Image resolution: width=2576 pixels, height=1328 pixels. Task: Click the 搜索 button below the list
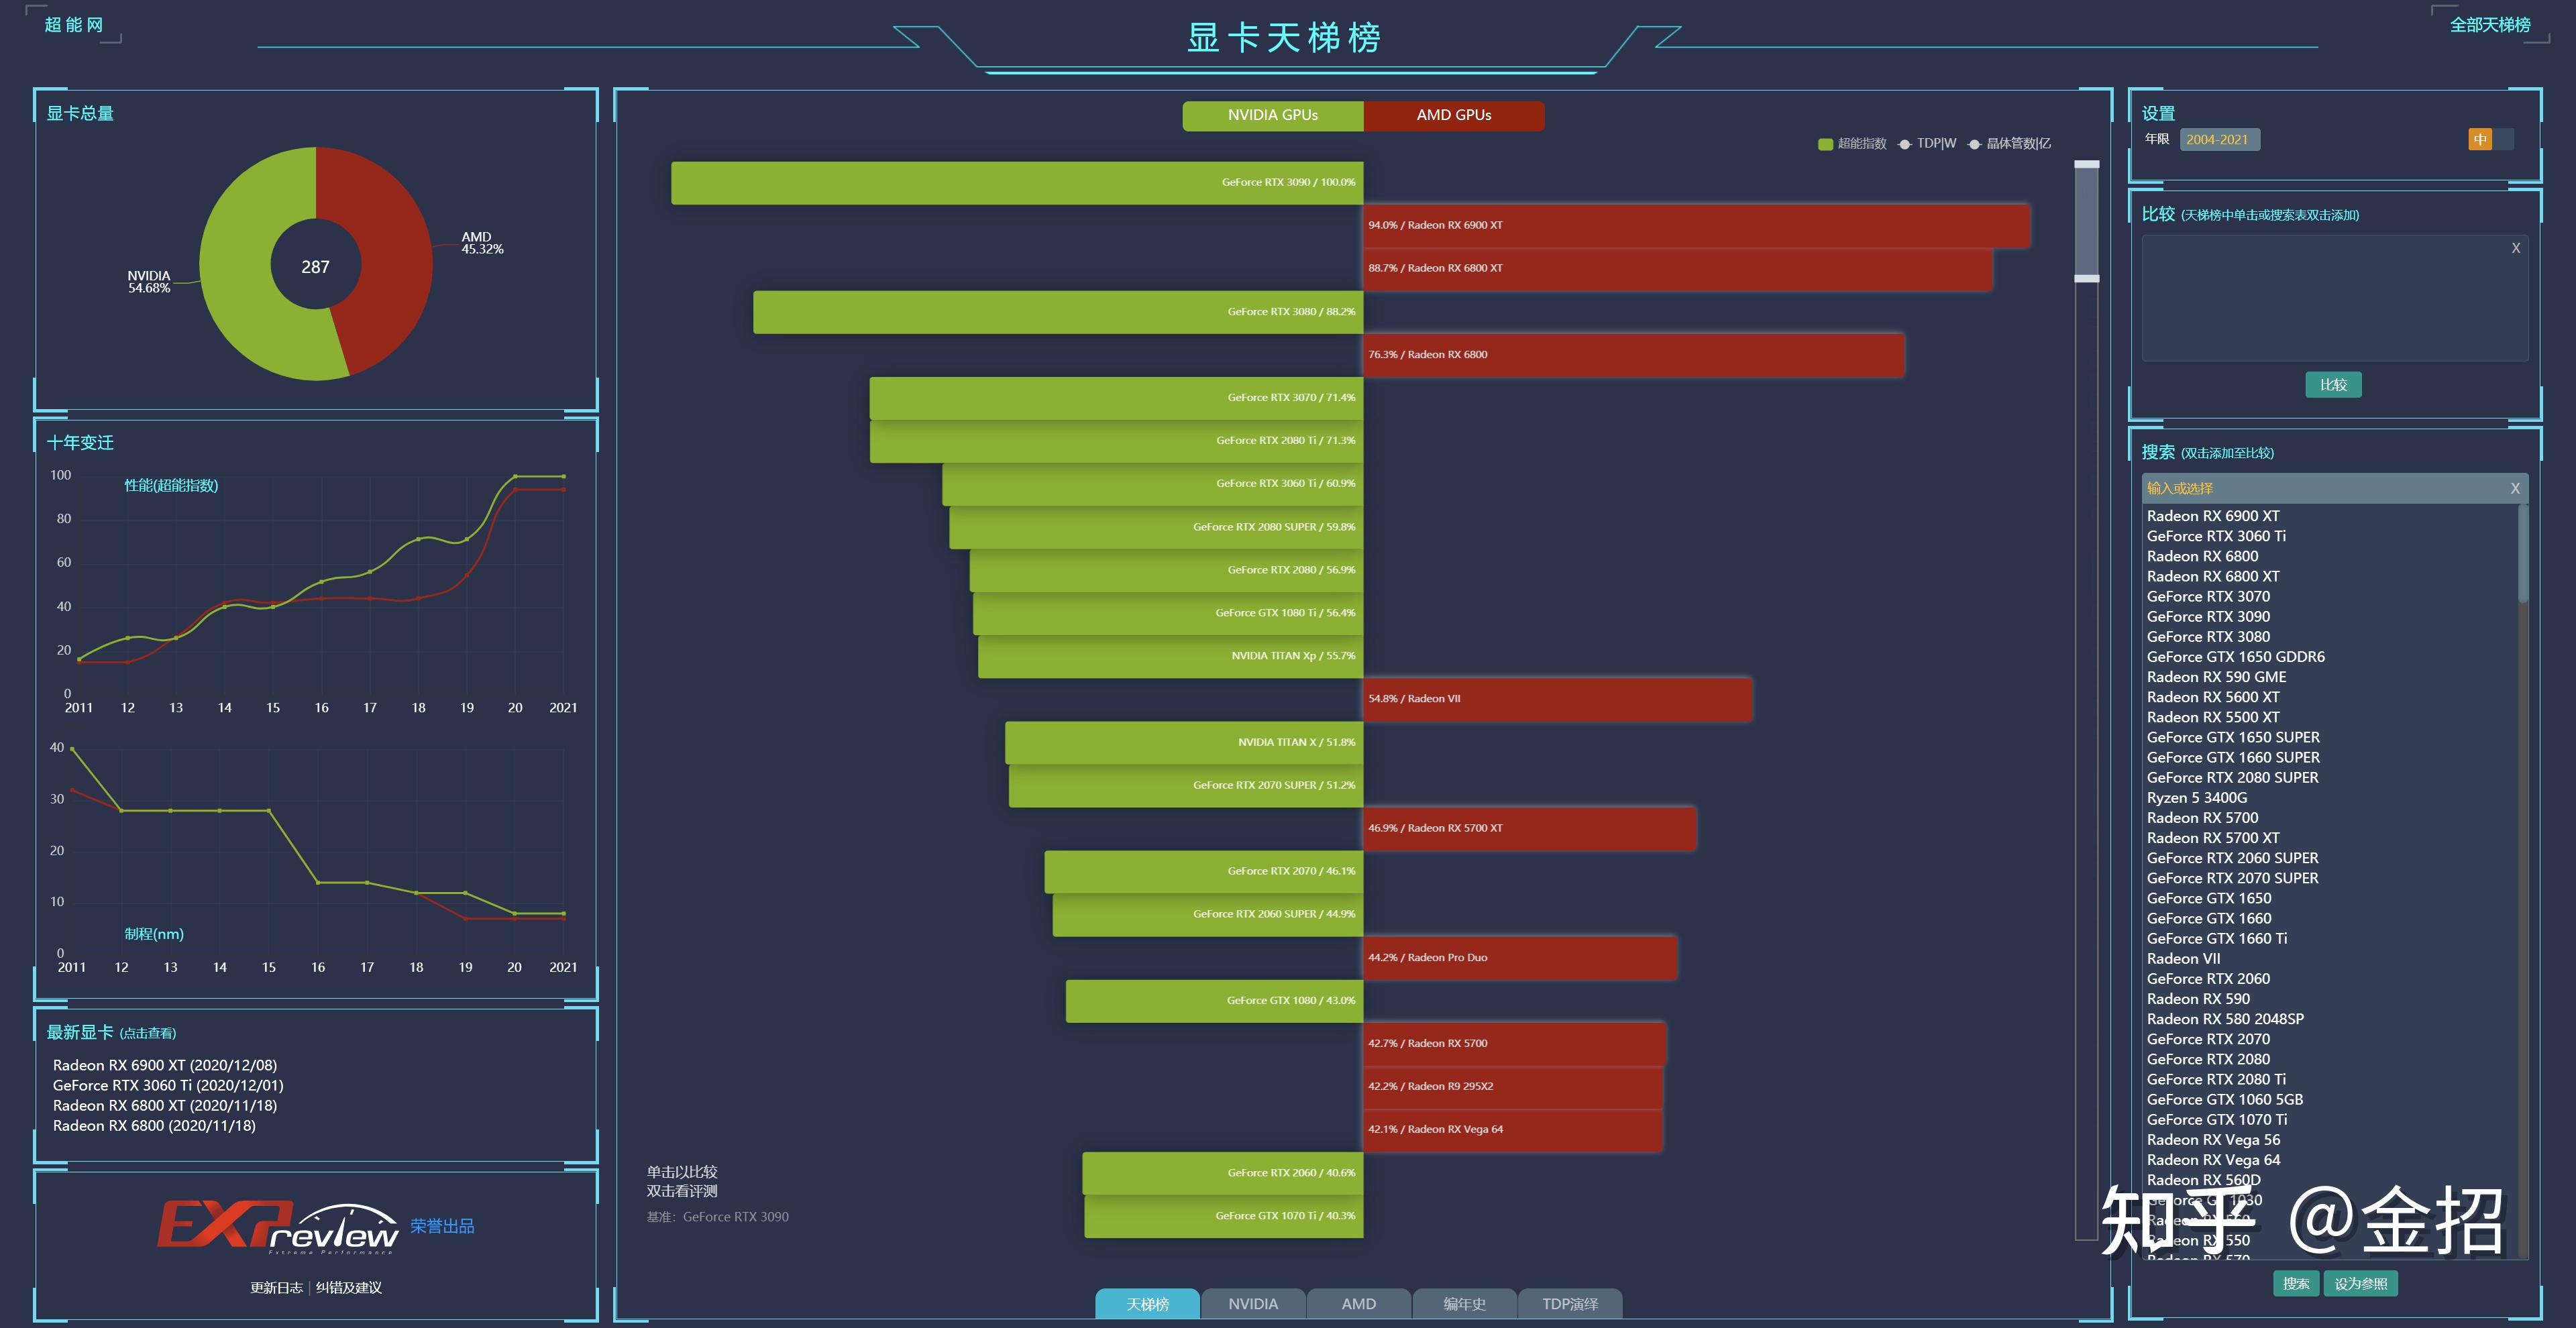2296,1284
